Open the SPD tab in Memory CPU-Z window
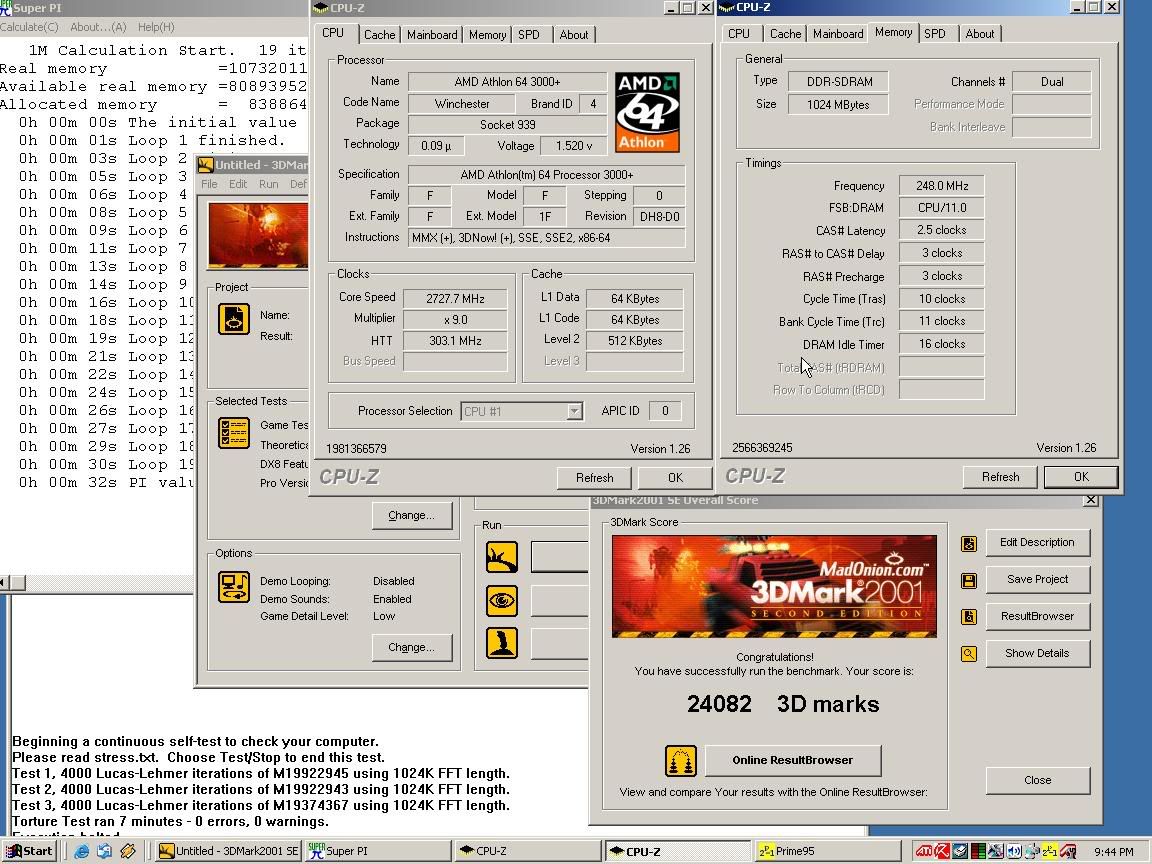 (934, 33)
